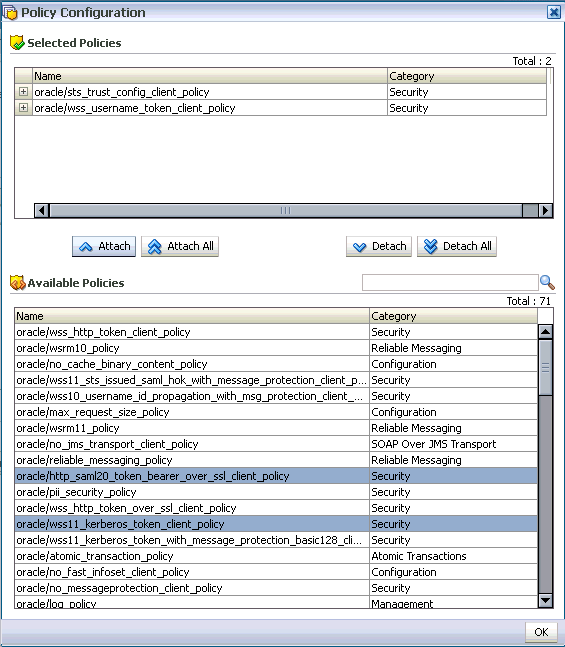This screenshot has width=565, height=647.
Task: Click the Configuration cell for oracle/max_request_size_policy
Action: click(453, 412)
